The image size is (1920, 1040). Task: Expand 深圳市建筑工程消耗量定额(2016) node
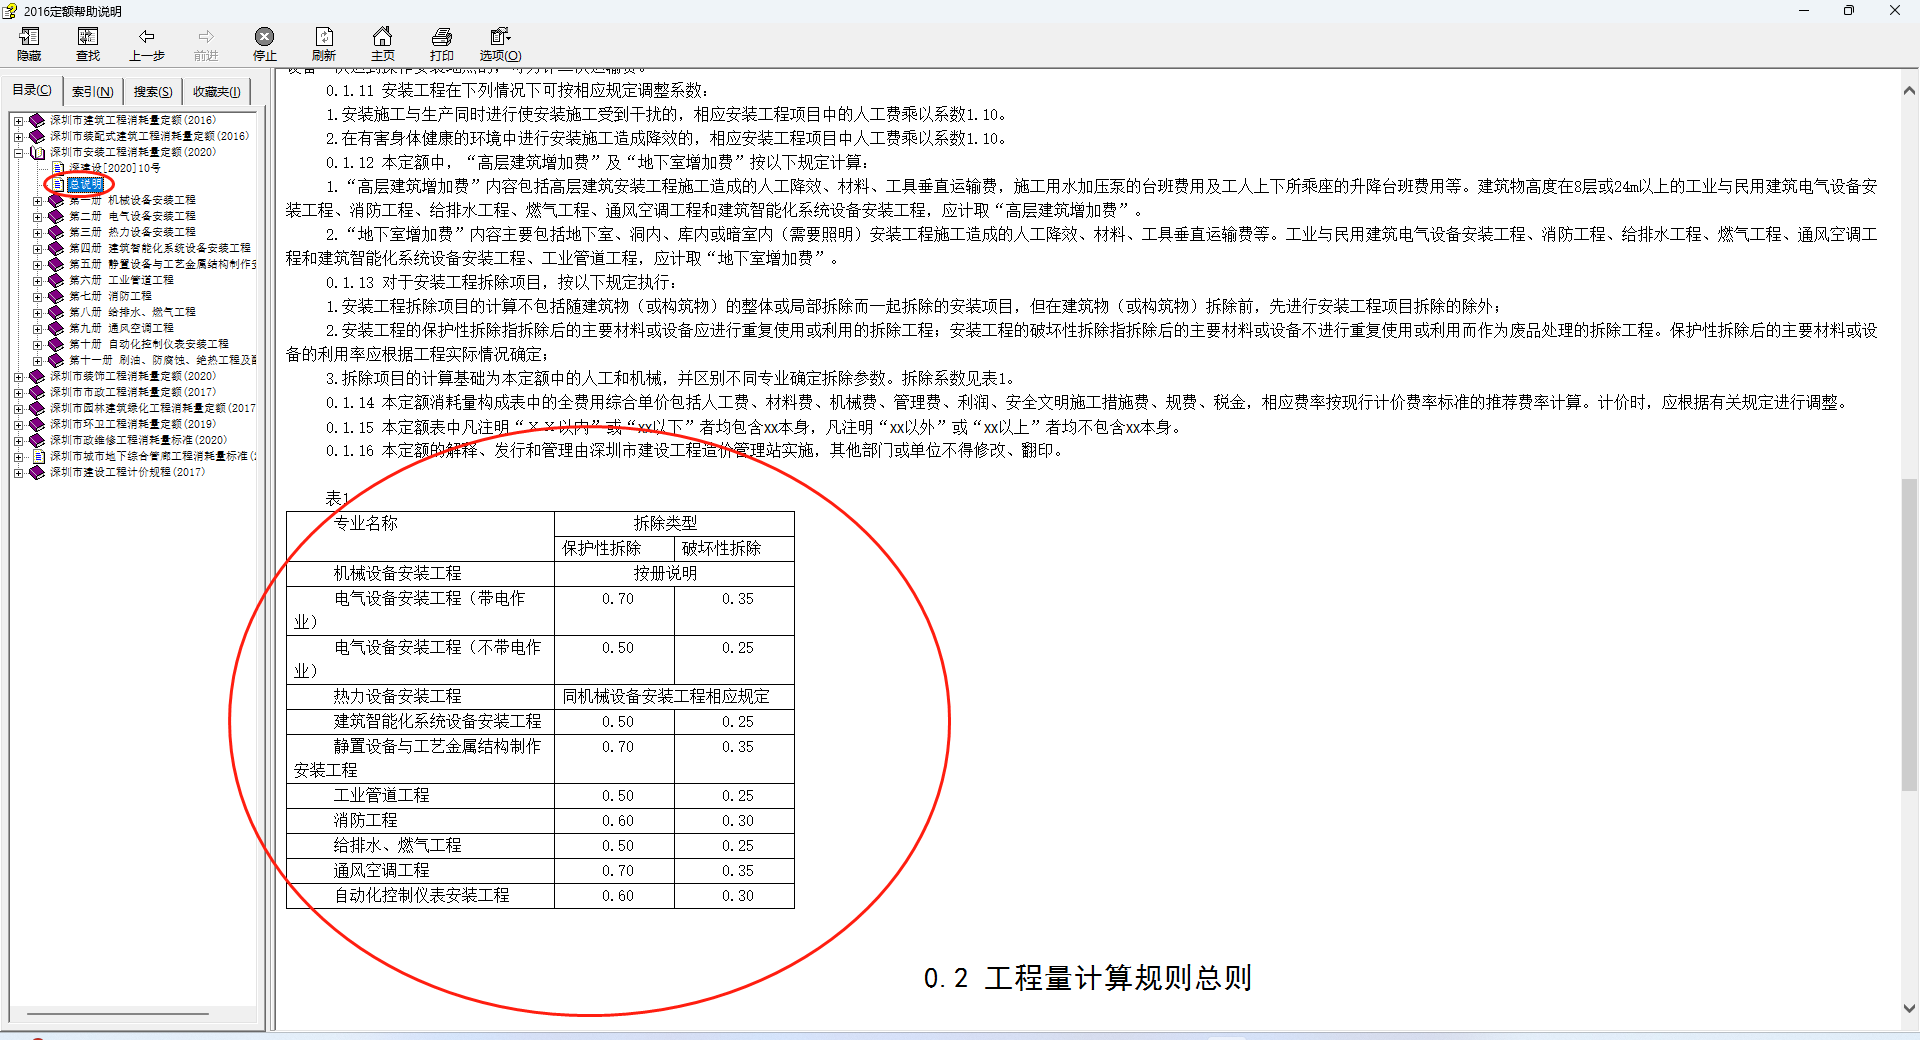pos(18,120)
